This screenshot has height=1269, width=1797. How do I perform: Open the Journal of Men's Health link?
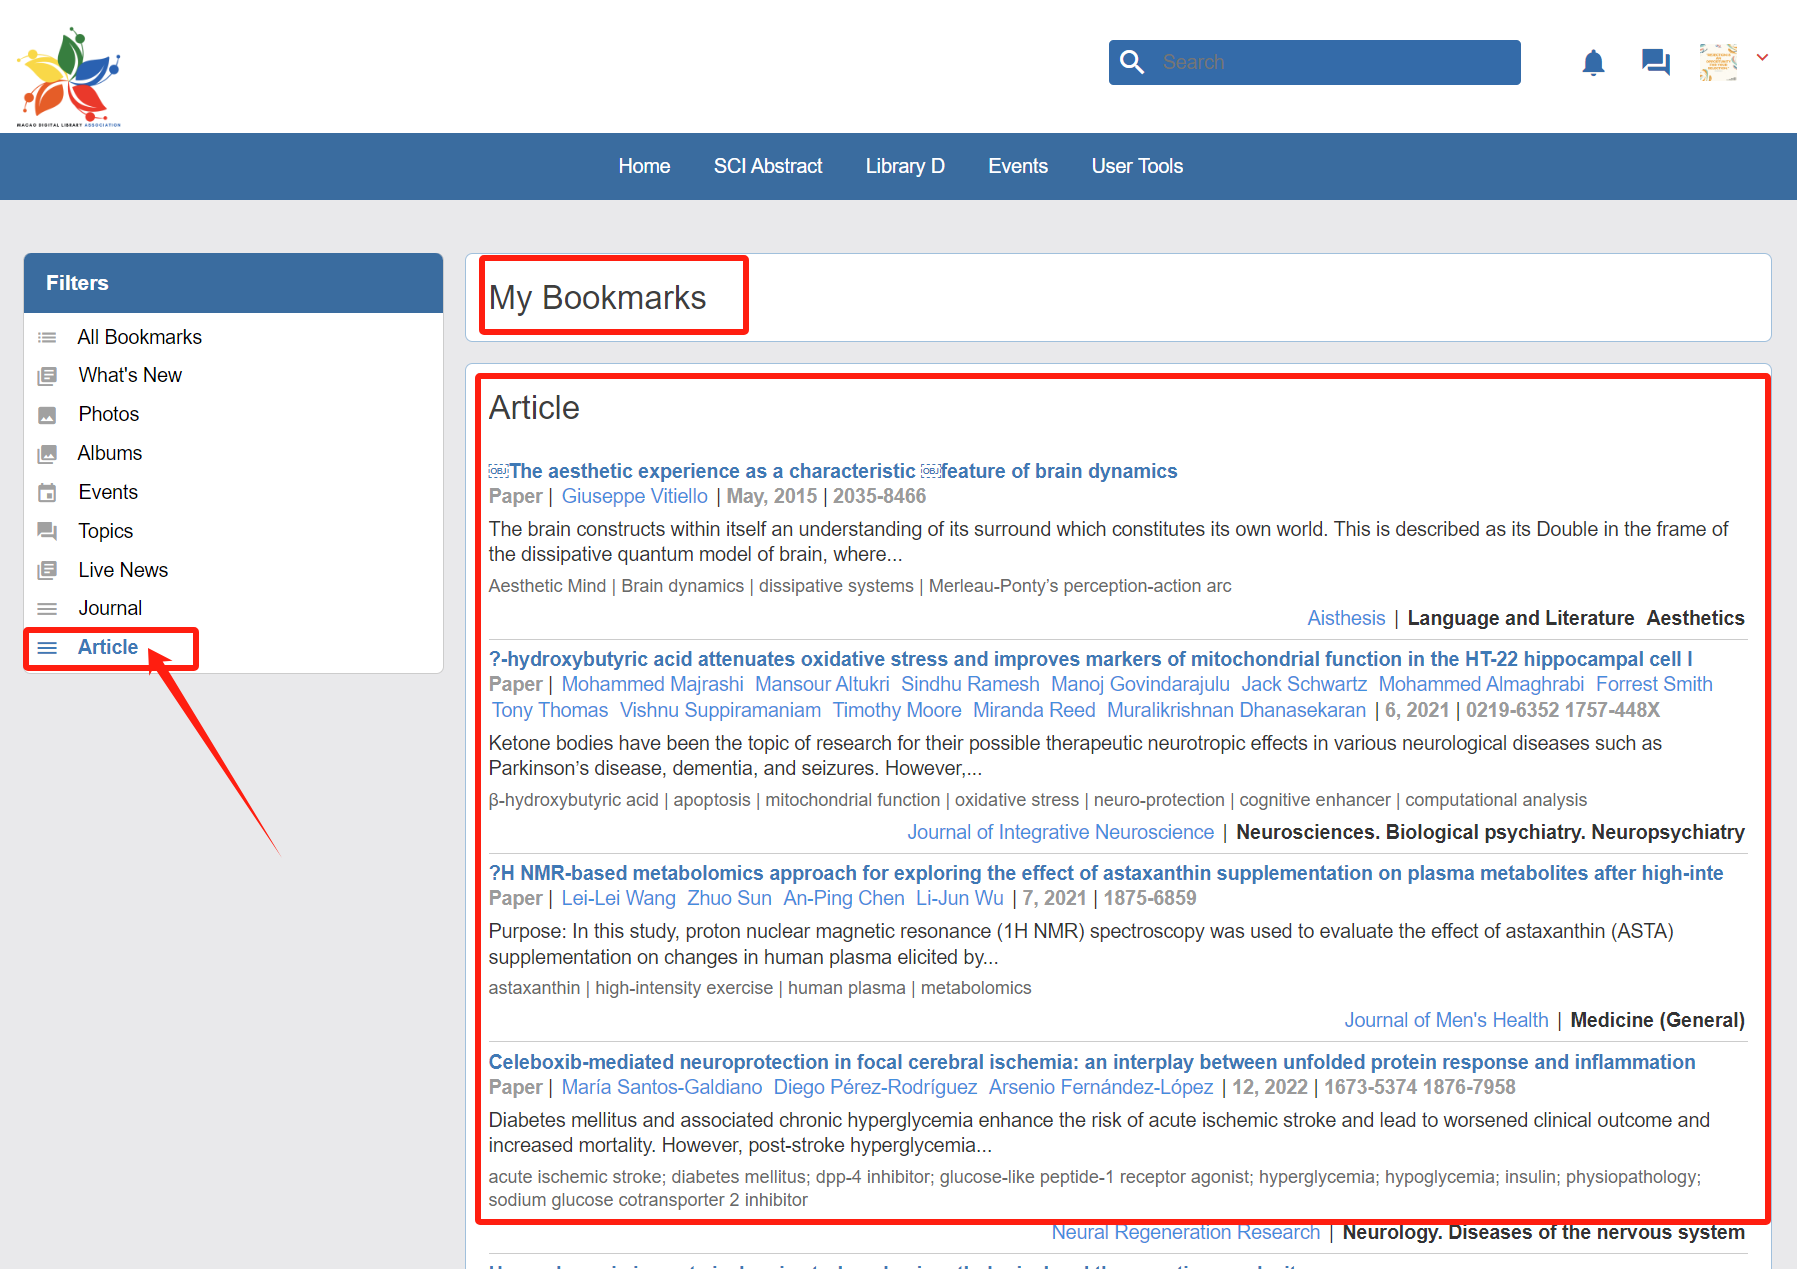click(x=1445, y=1020)
